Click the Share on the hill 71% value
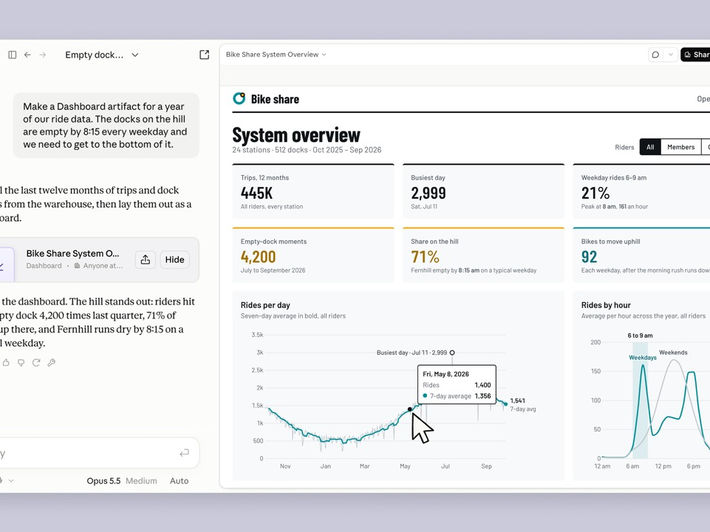 (x=425, y=257)
